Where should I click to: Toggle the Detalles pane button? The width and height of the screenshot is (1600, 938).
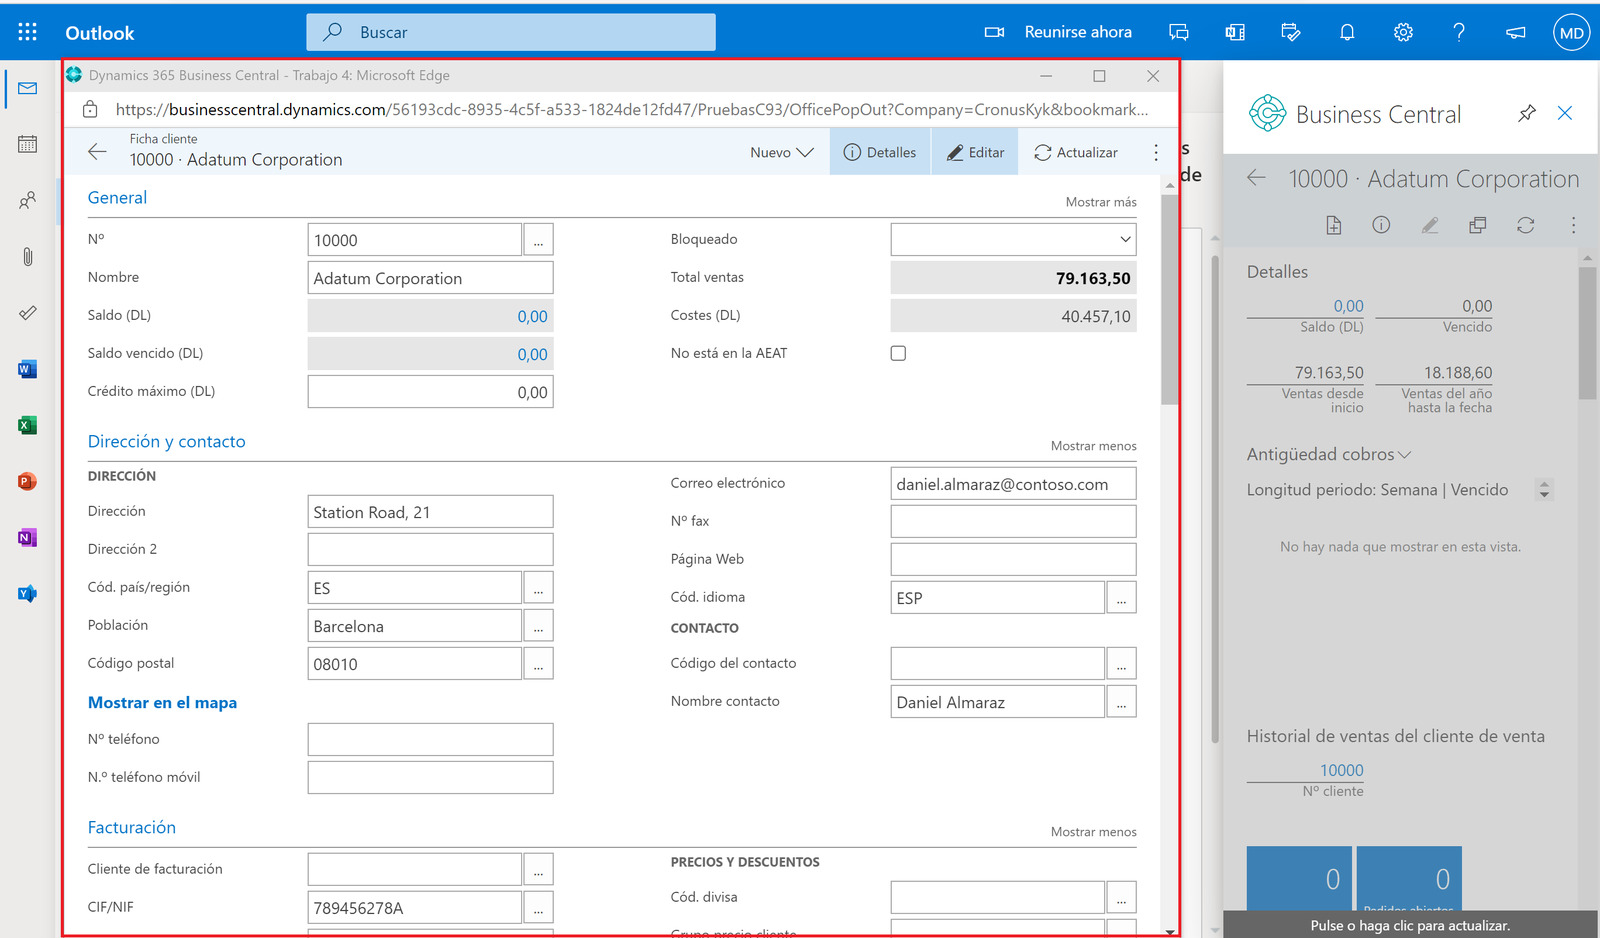pos(880,152)
